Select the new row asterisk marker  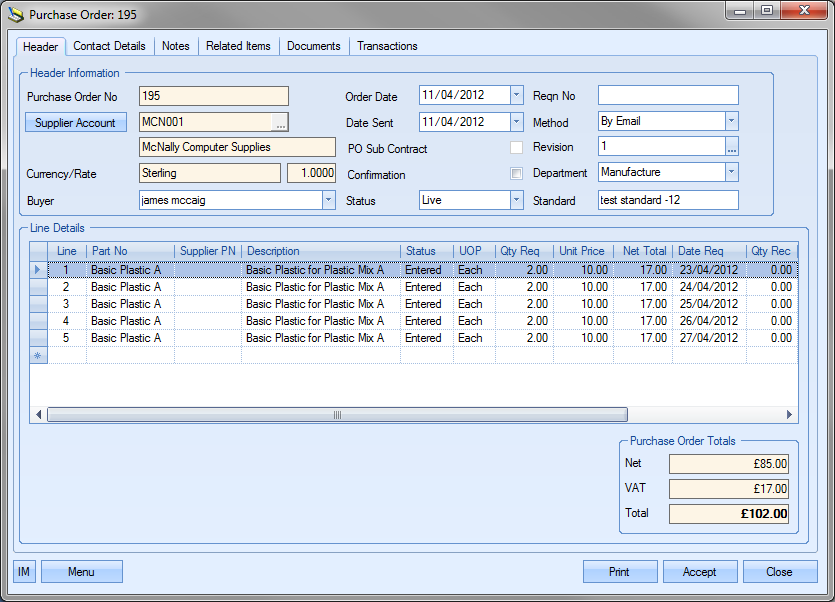(38, 355)
